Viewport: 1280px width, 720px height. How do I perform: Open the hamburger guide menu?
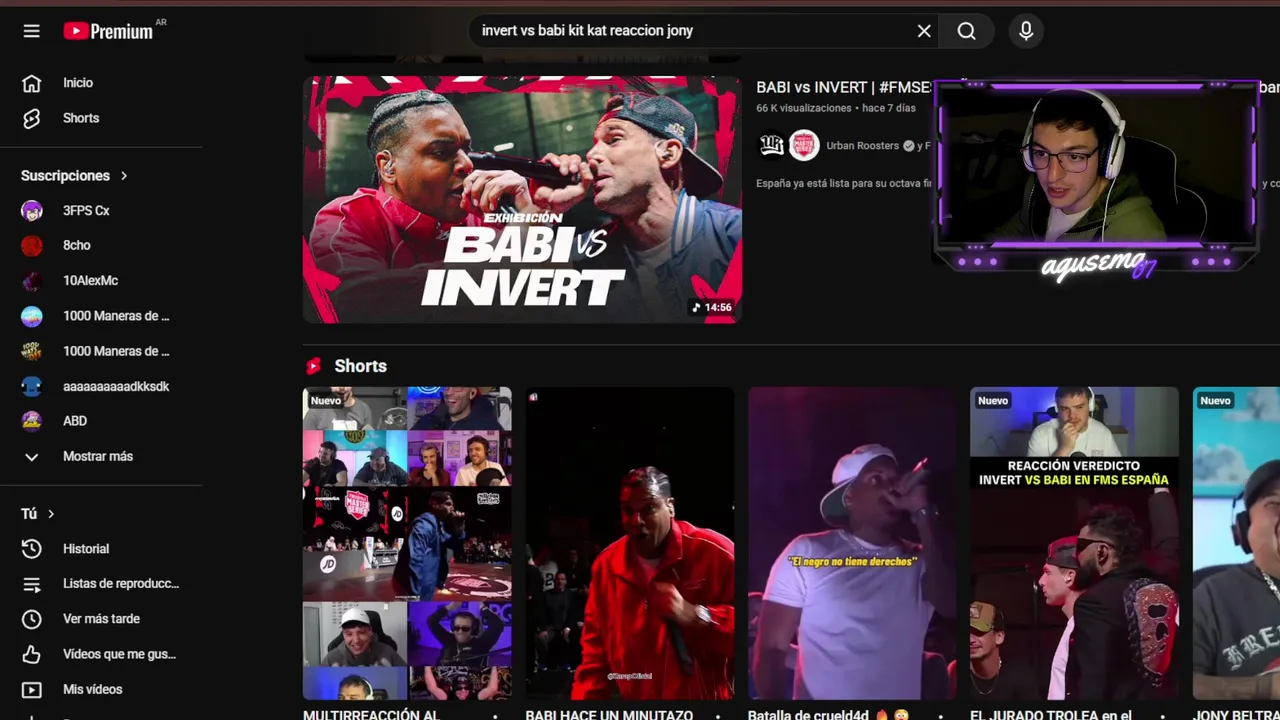[32, 31]
